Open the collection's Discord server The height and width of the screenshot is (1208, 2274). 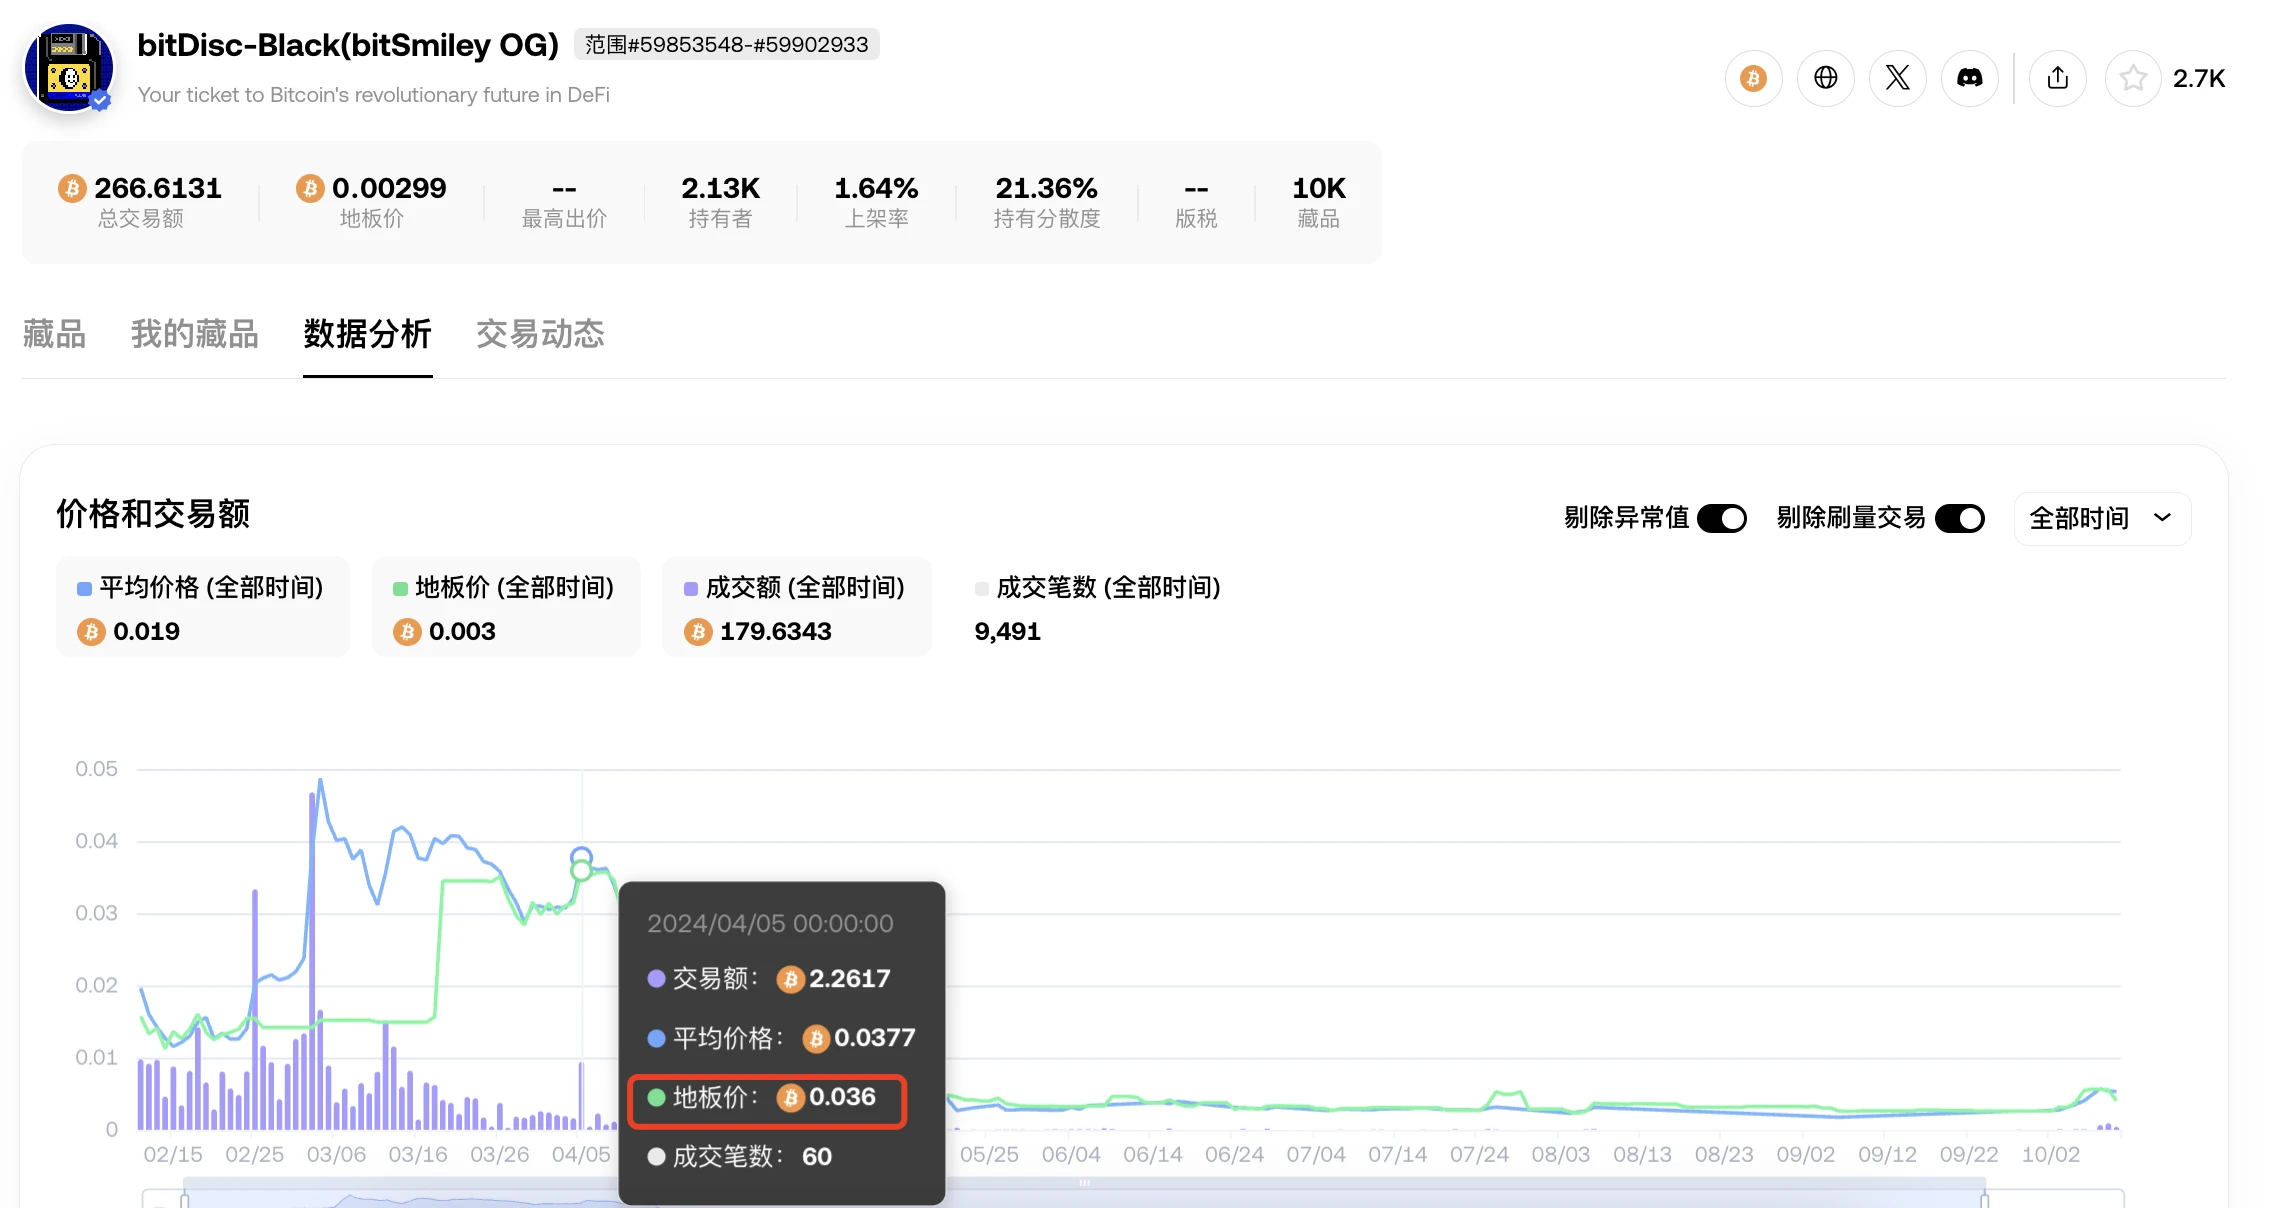click(1969, 77)
